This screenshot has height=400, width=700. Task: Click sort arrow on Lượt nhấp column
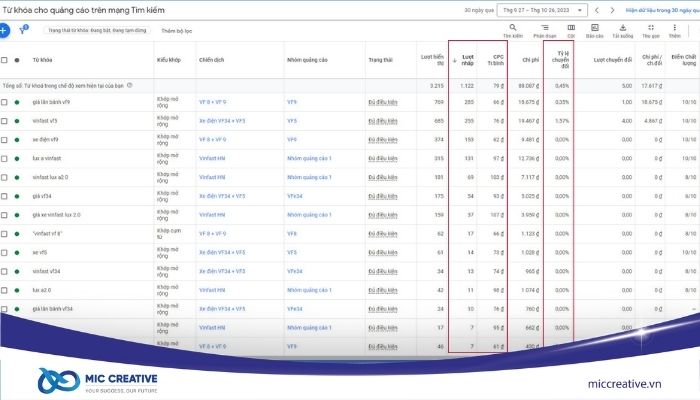pyautogui.click(x=454, y=61)
